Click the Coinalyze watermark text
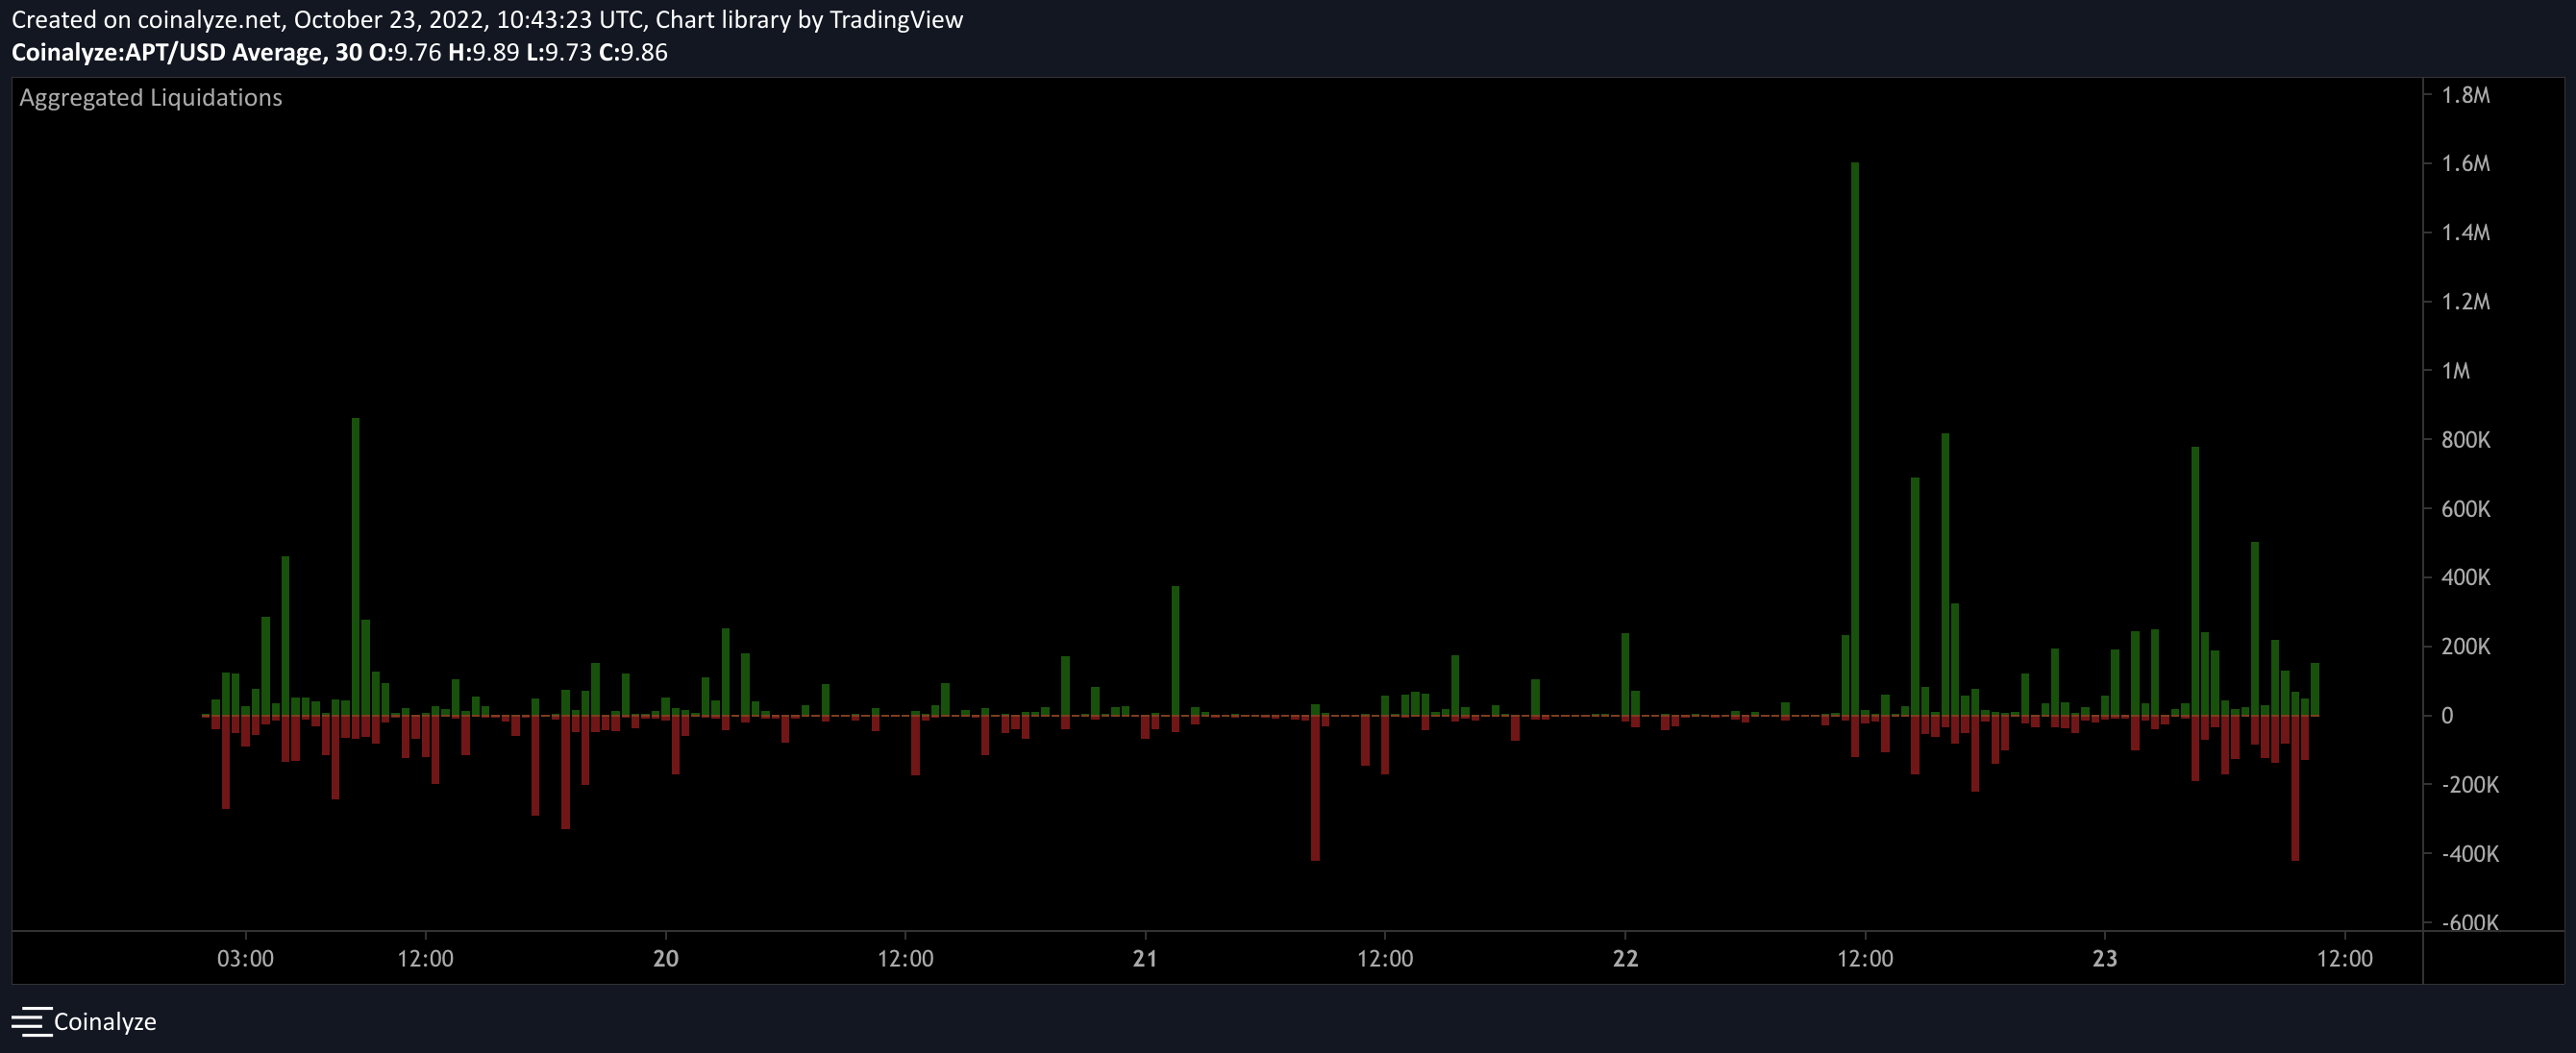The width and height of the screenshot is (2576, 1053). click(x=105, y=1022)
